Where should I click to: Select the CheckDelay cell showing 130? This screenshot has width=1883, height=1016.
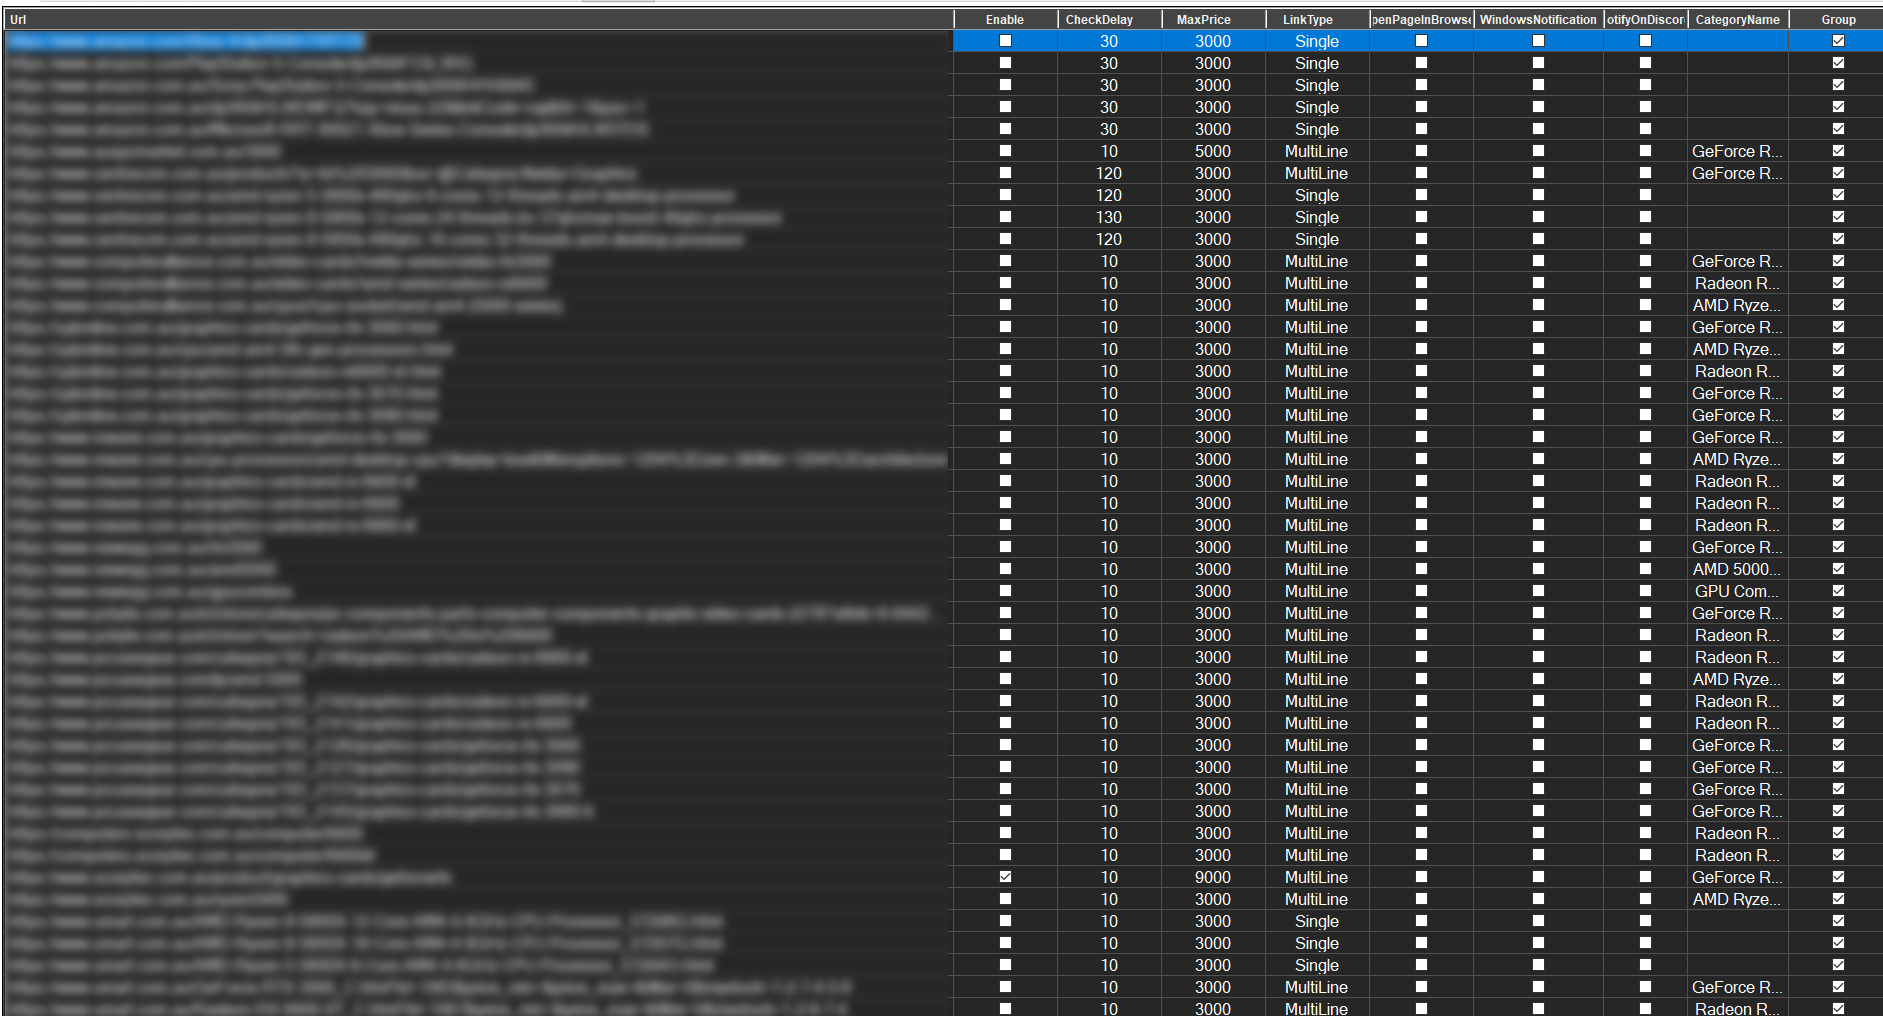pyautogui.click(x=1109, y=217)
